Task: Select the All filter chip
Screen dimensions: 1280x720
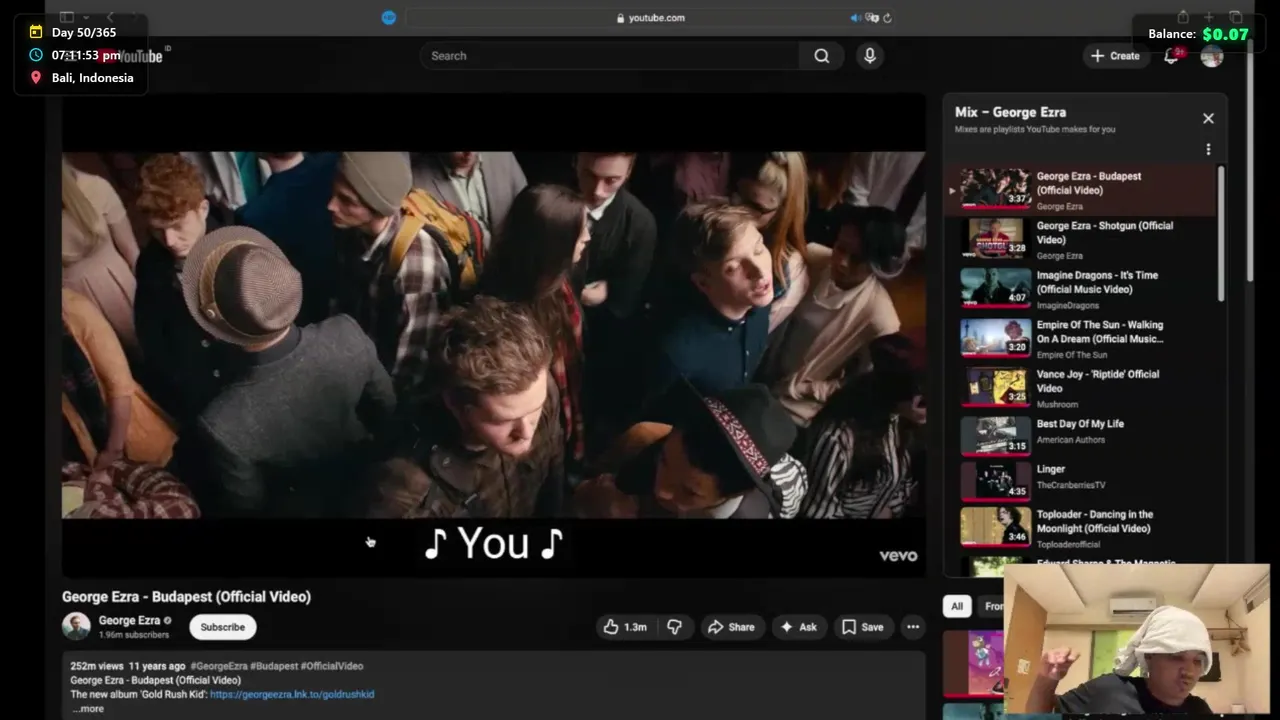Action: 957,606
